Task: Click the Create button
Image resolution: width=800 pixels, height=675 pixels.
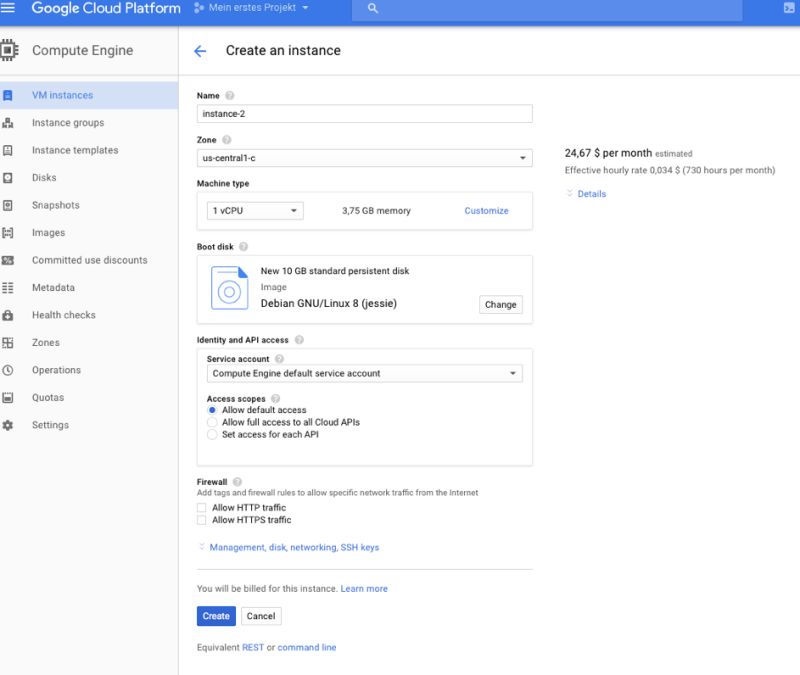Action: (x=214, y=616)
